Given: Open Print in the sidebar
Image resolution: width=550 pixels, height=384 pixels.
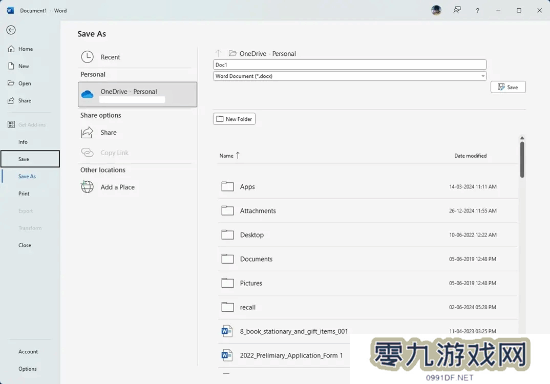Looking at the screenshot, I should [24, 193].
